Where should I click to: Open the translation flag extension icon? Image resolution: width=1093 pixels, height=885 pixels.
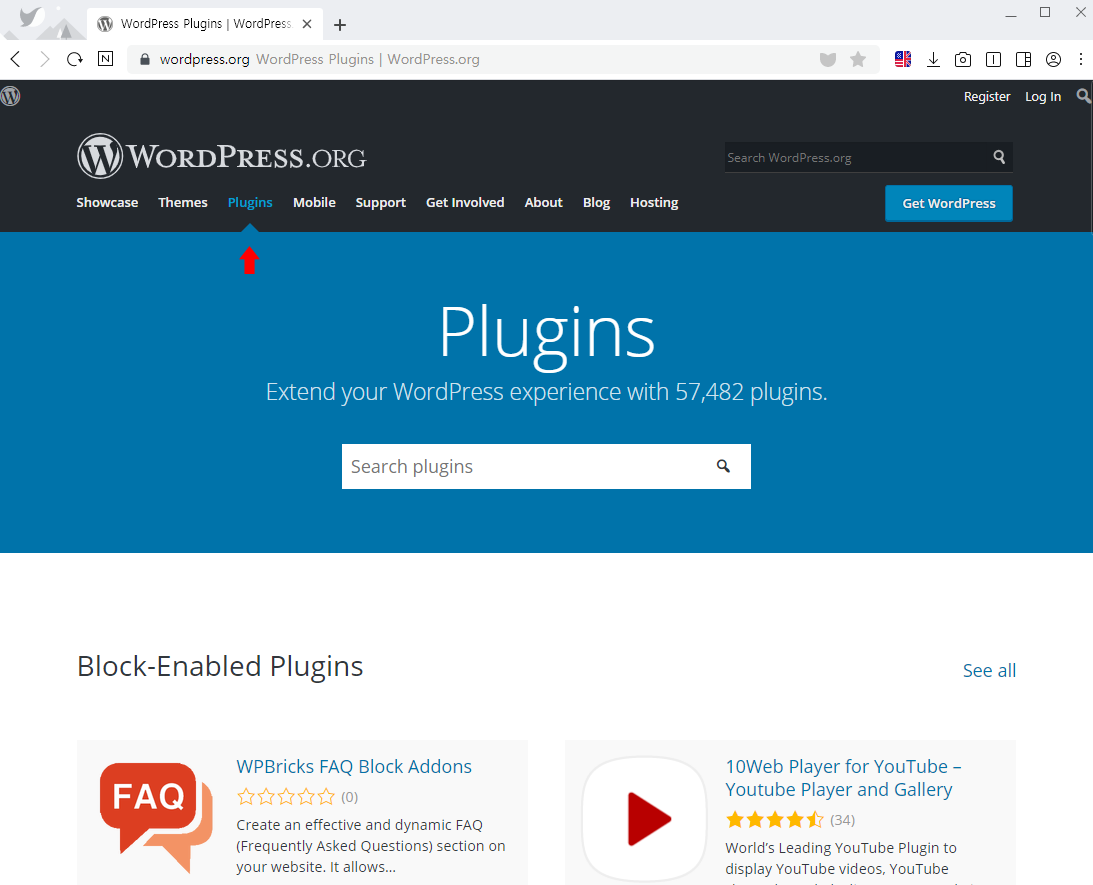tap(903, 59)
